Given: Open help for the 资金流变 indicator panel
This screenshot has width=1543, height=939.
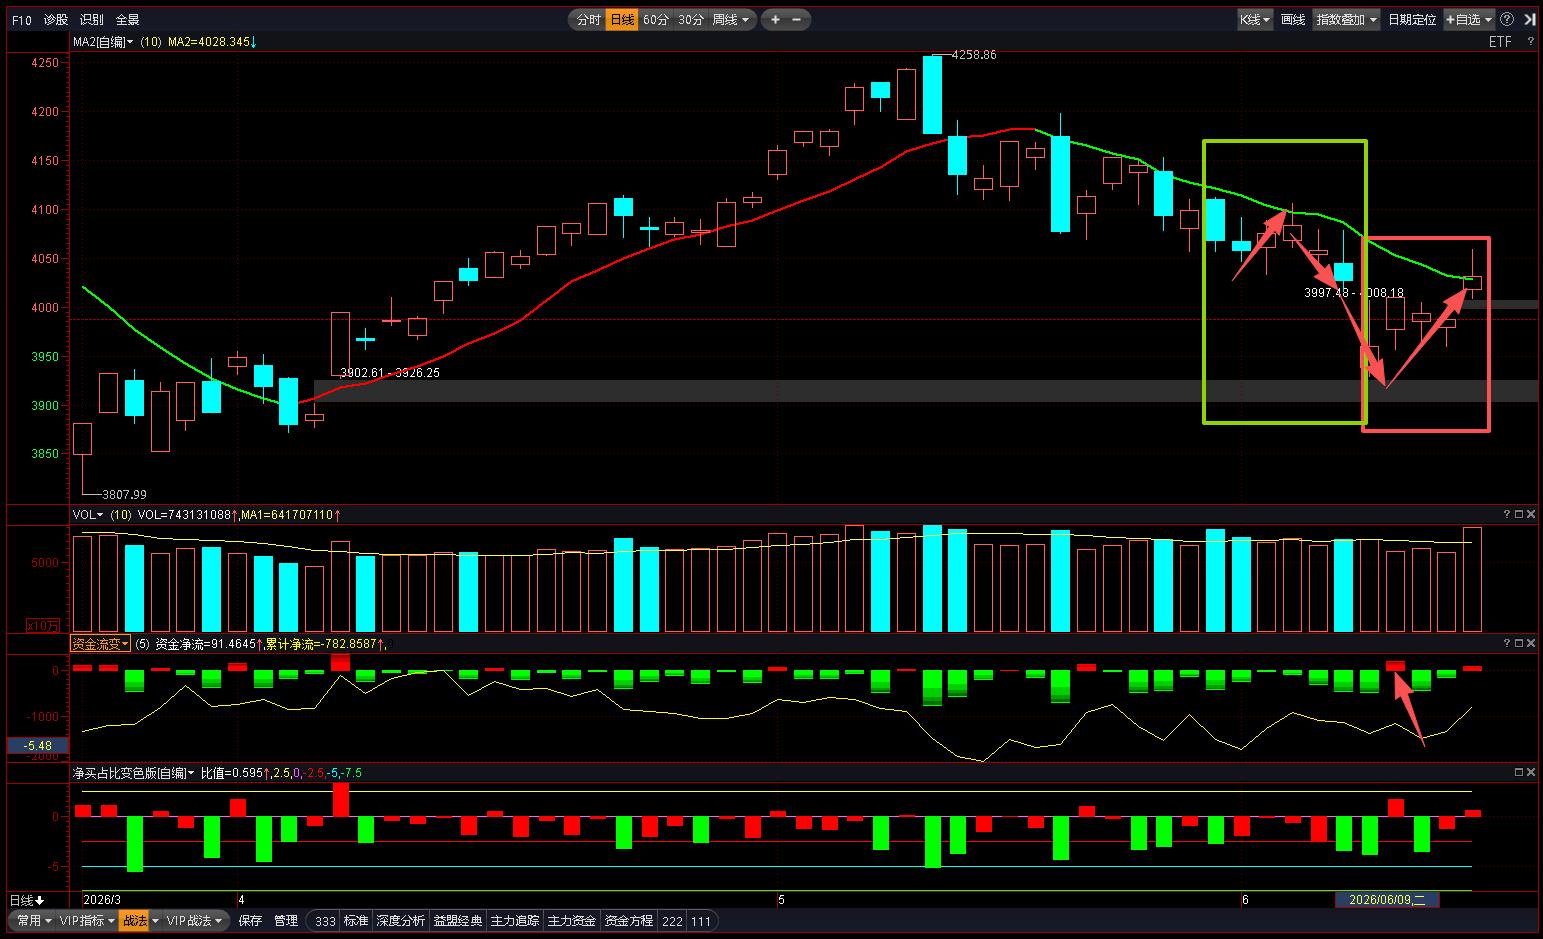Looking at the screenshot, I should click(1506, 643).
